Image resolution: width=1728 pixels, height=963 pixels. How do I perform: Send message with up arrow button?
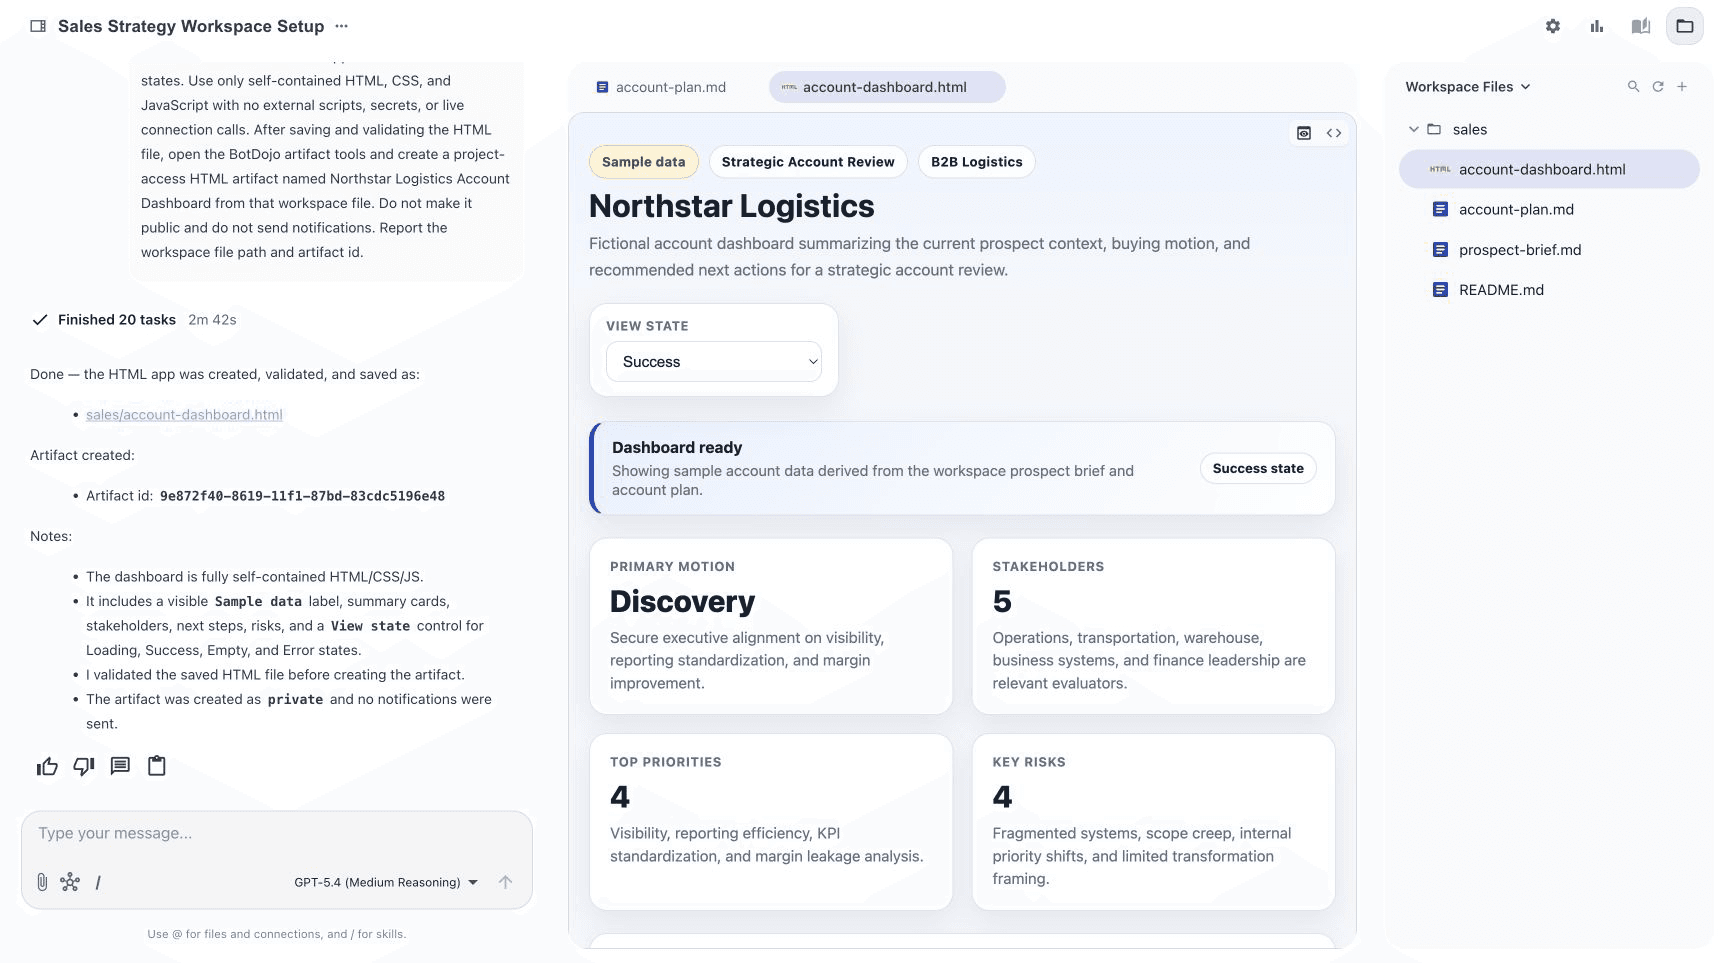[x=505, y=882]
